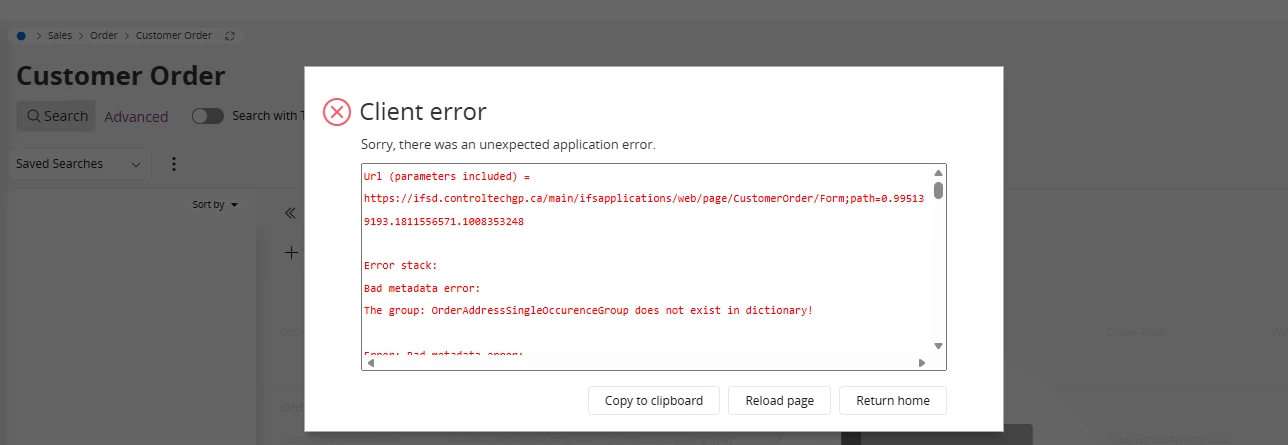This screenshot has height=445, width=1288.
Task: Click the plus add new icon
Action: pos(291,253)
